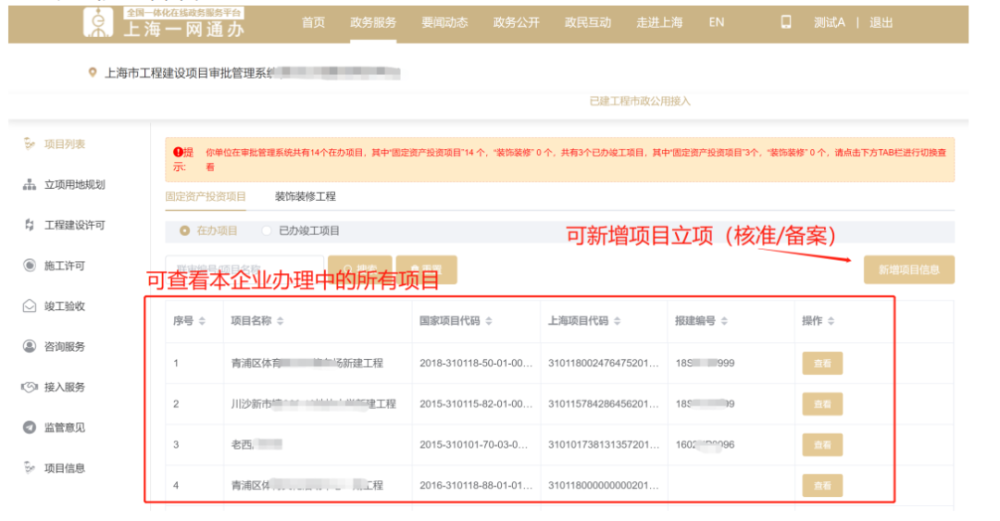Click 退出 to log out
Image resolution: width=1000 pixels, height=521 pixels.
(x=881, y=22)
